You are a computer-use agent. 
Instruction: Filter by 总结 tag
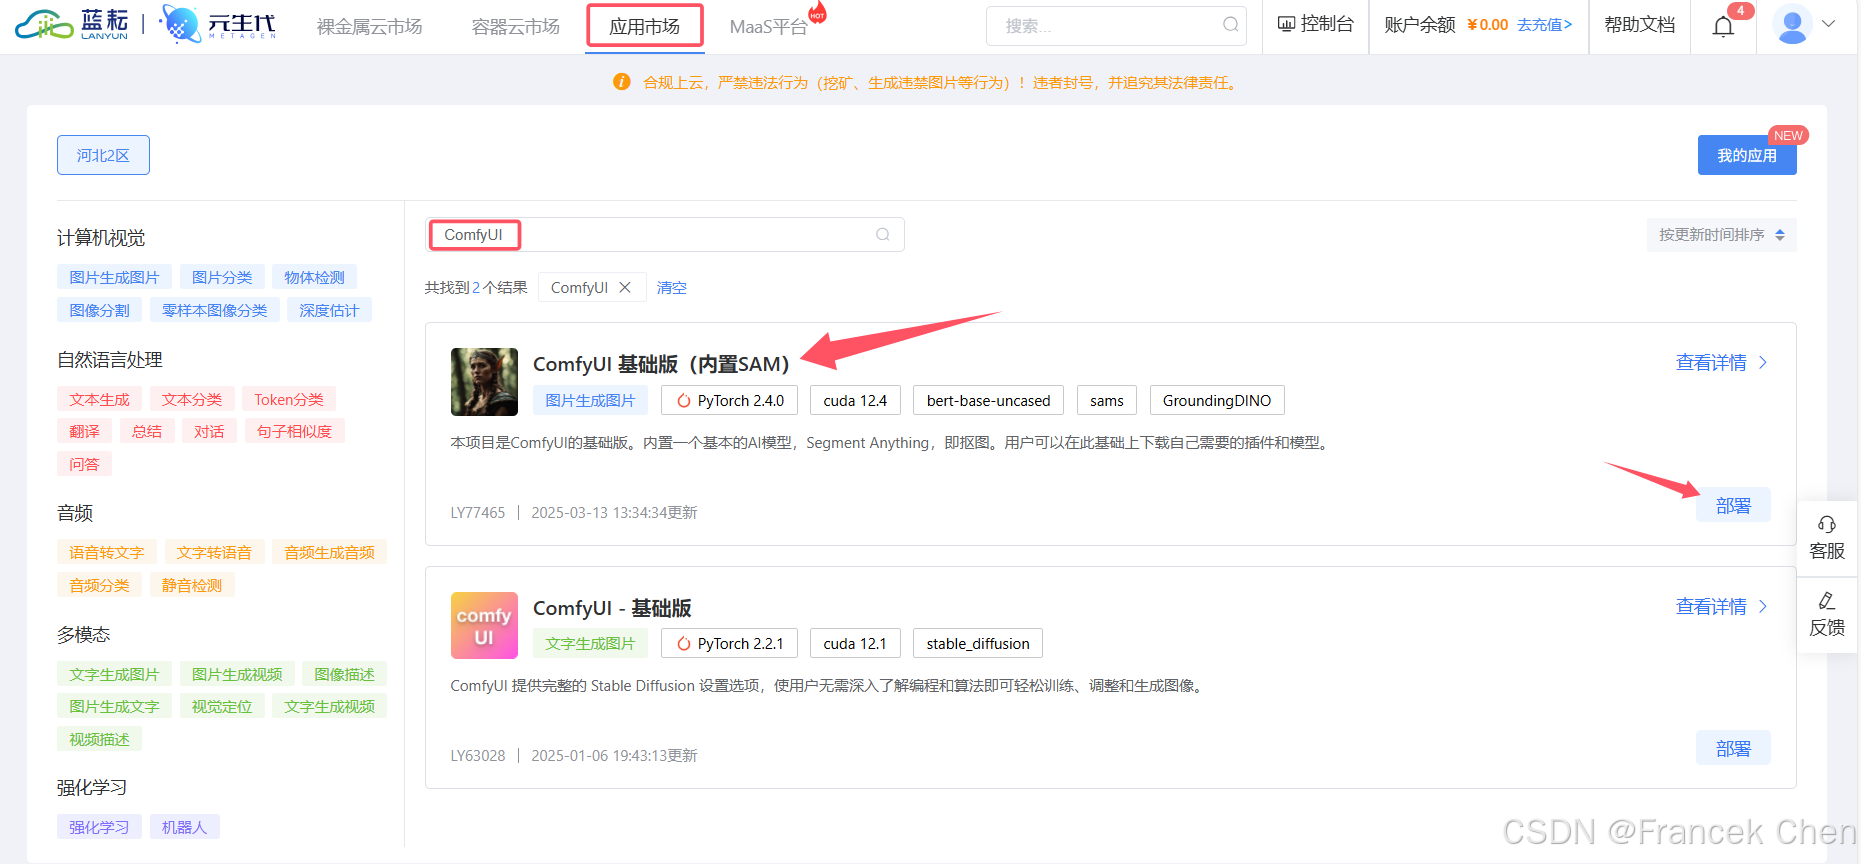[x=147, y=431]
